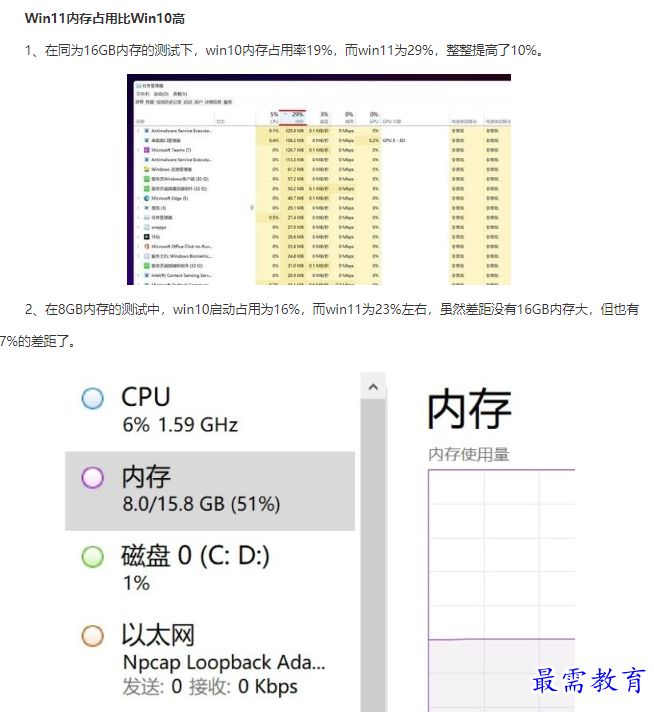Expand the Microsoft Edge (5) process row

click(x=139, y=198)
